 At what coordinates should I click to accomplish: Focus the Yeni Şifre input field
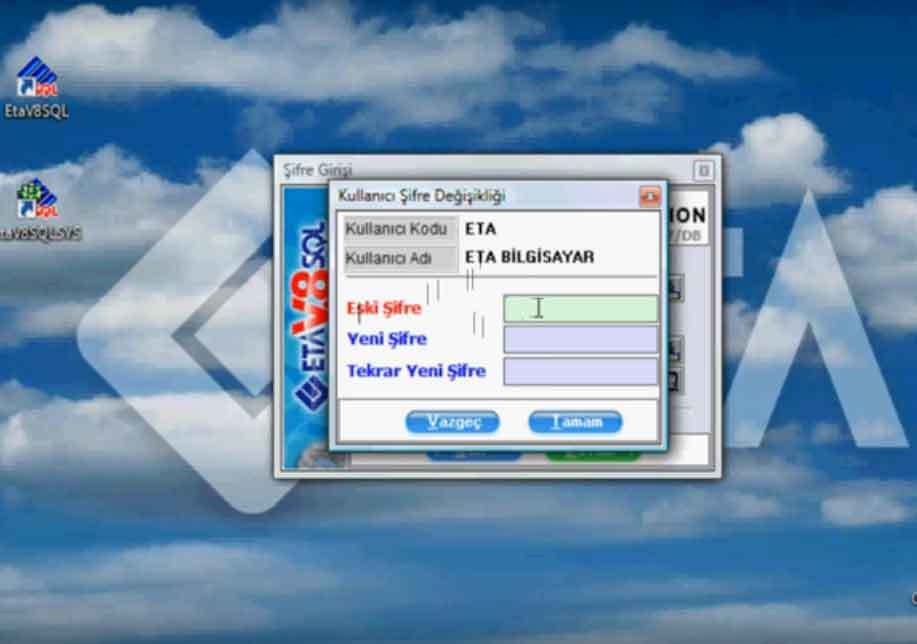pyautogui.click(x=581, y=339)
